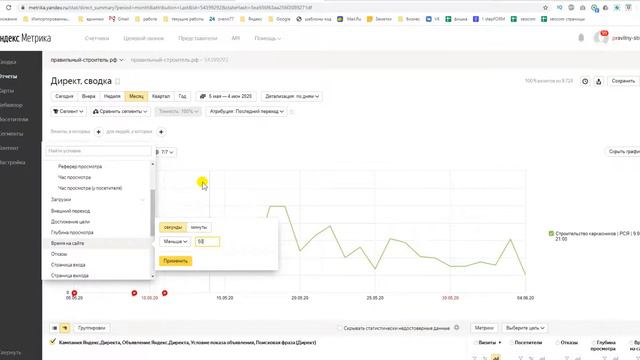This screenshot has height=360, width=640.
Task: Open the Сравнить сегменты dropdown
Action: (120, 111)
